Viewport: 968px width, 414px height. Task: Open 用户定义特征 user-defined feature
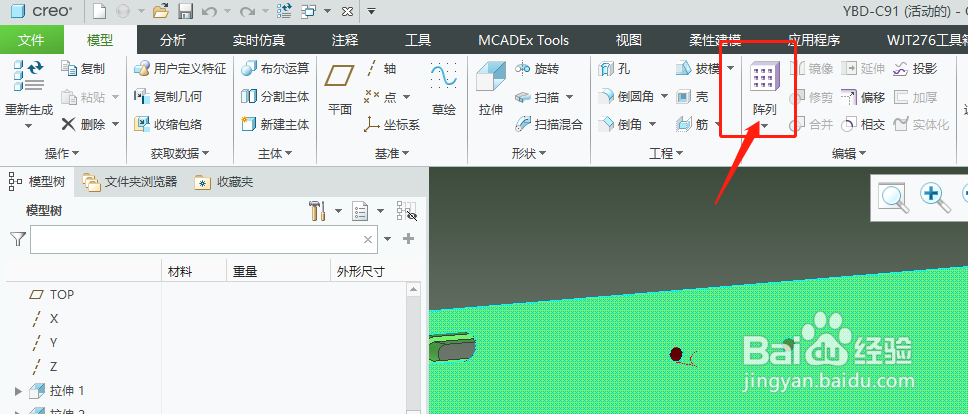click(x=180, y=68)
